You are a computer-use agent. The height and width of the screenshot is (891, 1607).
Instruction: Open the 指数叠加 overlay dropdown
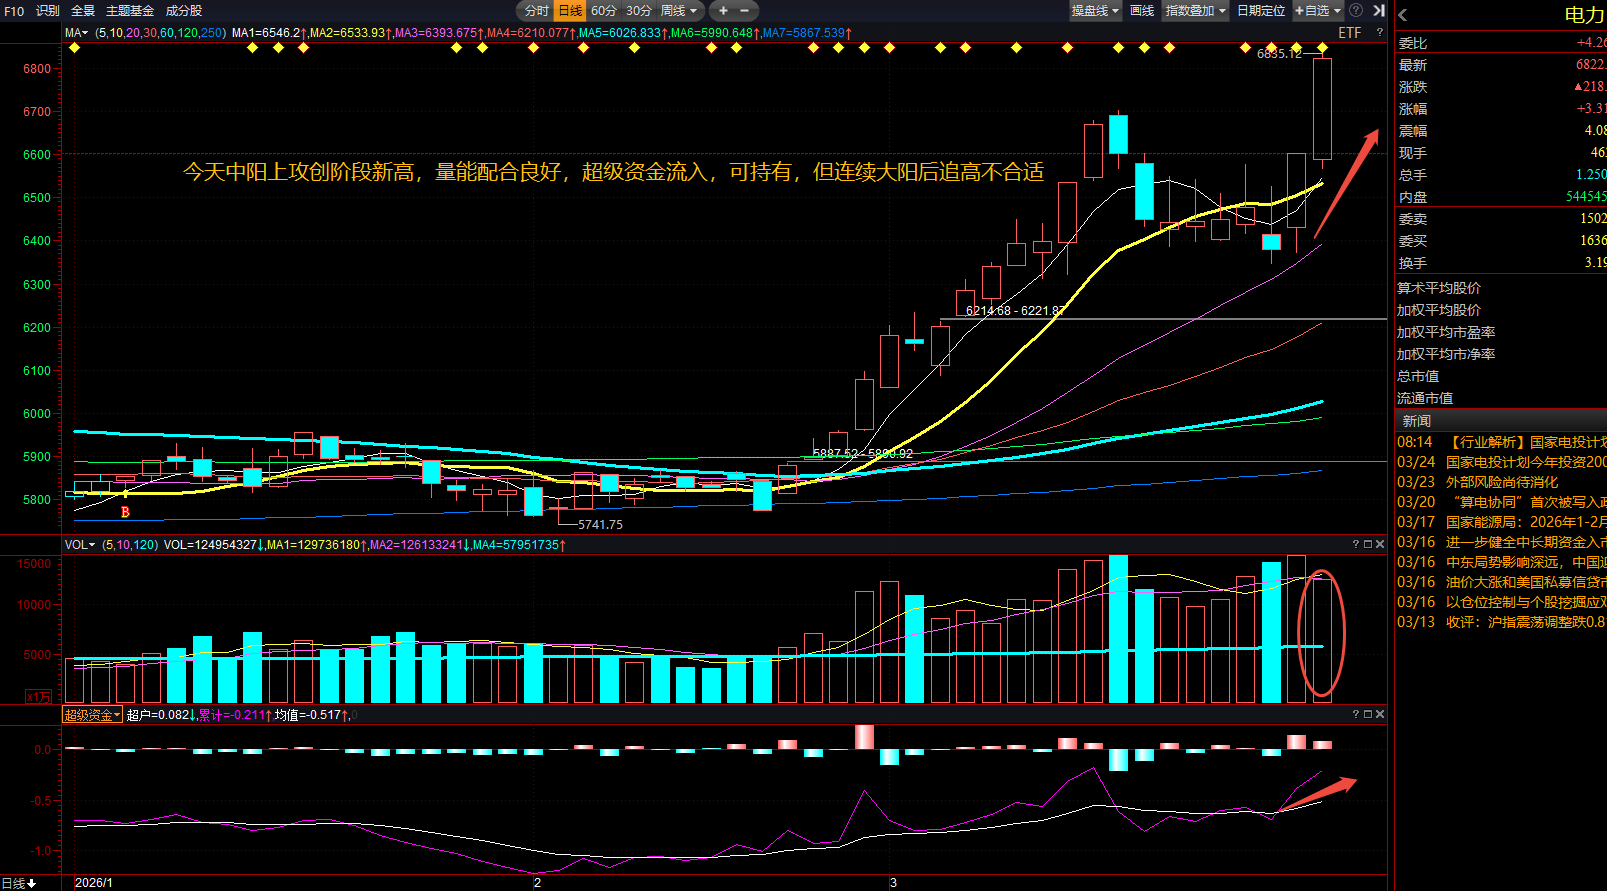coord(1195,11)
